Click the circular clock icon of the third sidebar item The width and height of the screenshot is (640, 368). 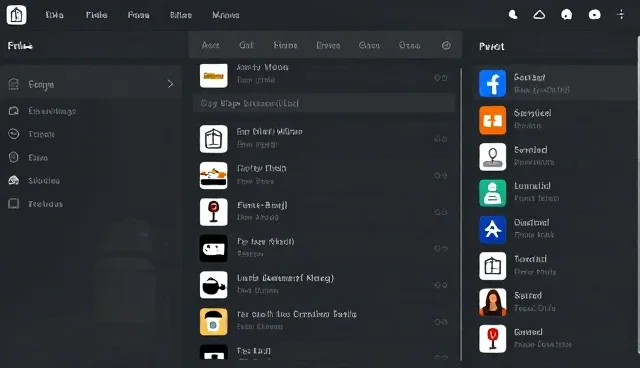pos(14,134)
